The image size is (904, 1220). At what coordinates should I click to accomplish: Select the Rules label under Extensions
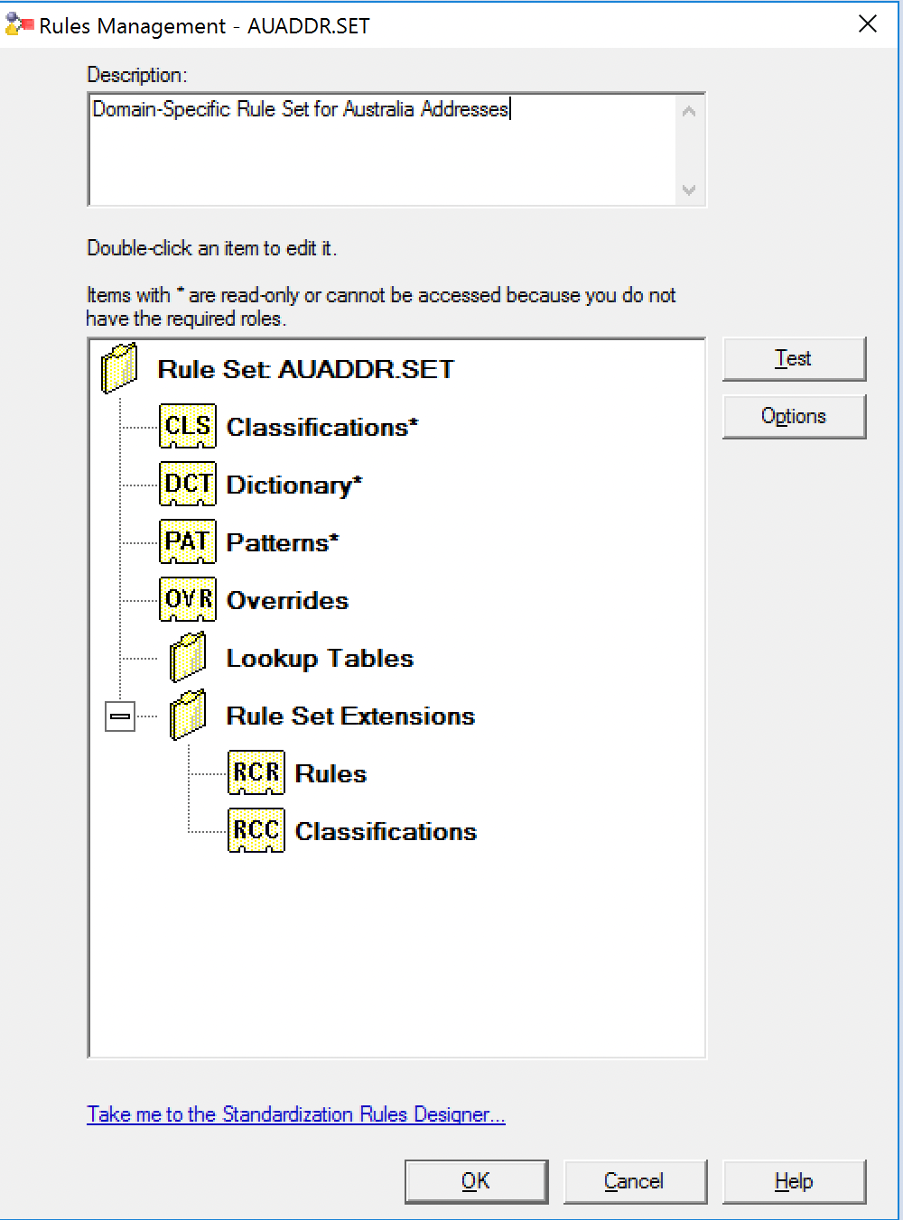point(331,774)
